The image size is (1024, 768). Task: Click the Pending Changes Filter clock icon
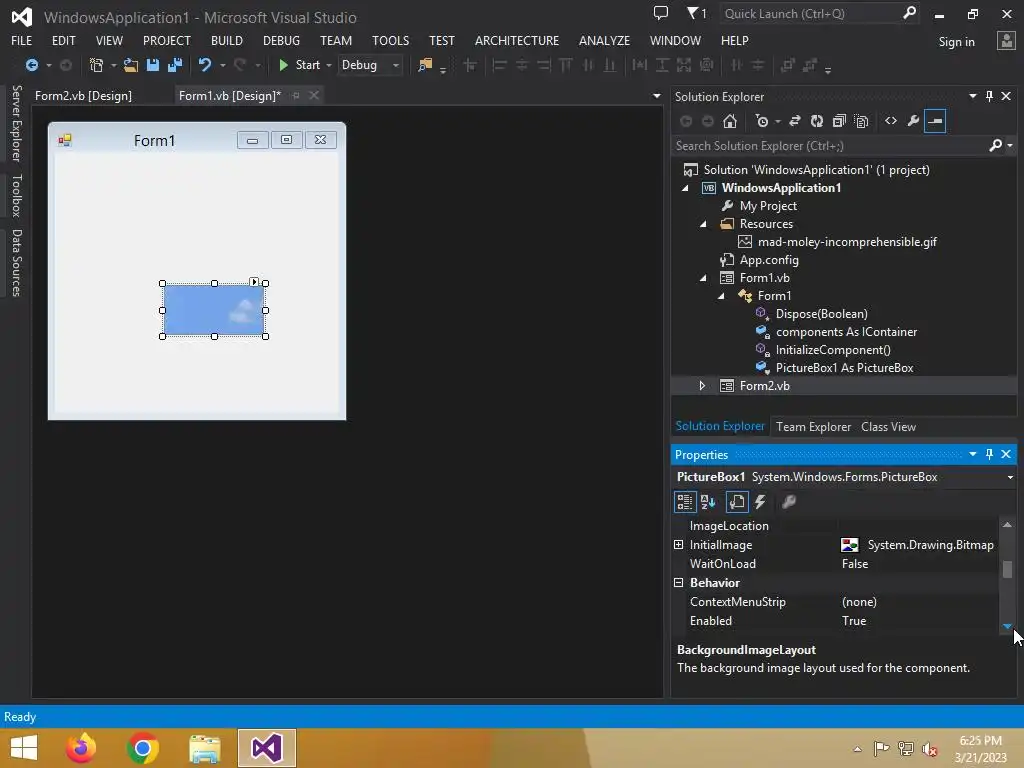tap(761, 121)
